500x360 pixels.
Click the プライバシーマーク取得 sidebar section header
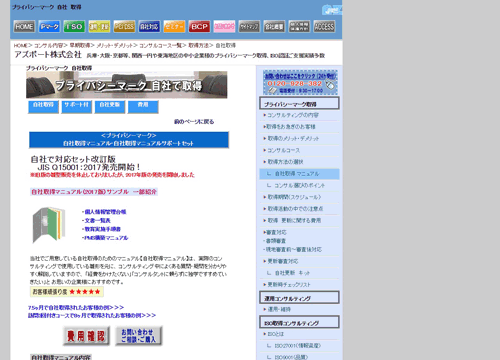point(299,103)
